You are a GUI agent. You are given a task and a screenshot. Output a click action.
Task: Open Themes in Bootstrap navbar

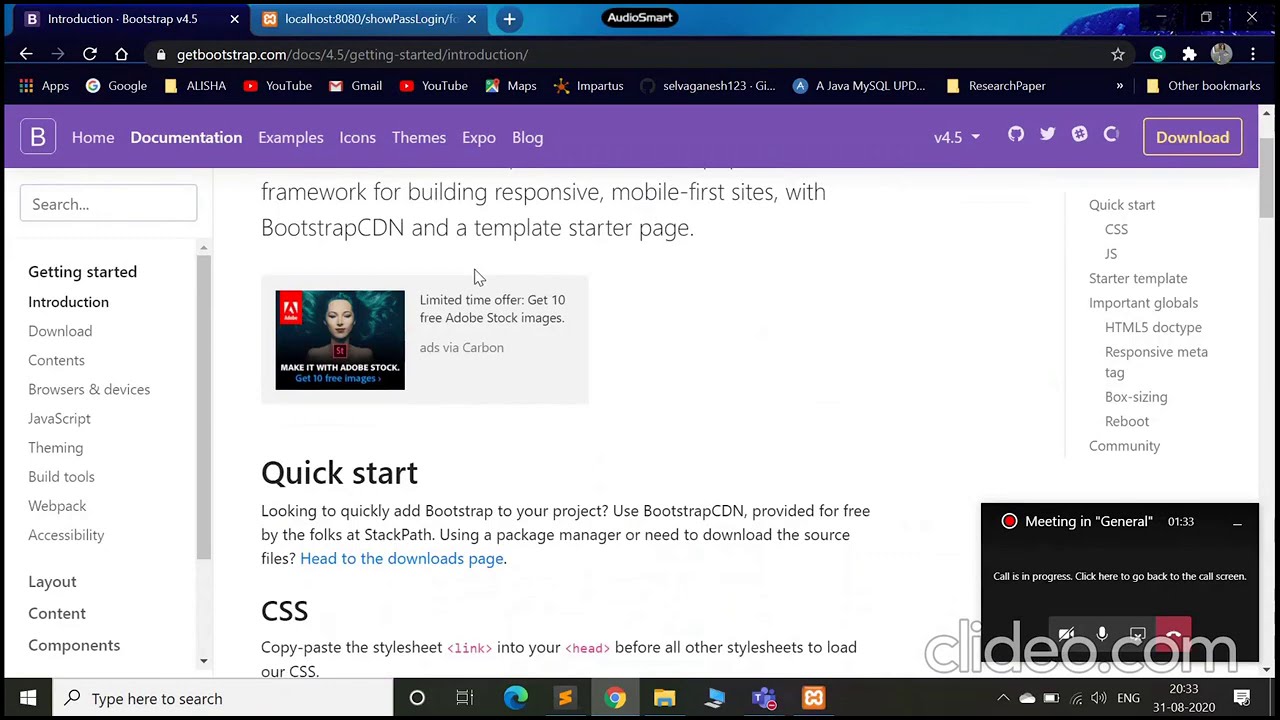pos(419,137)
